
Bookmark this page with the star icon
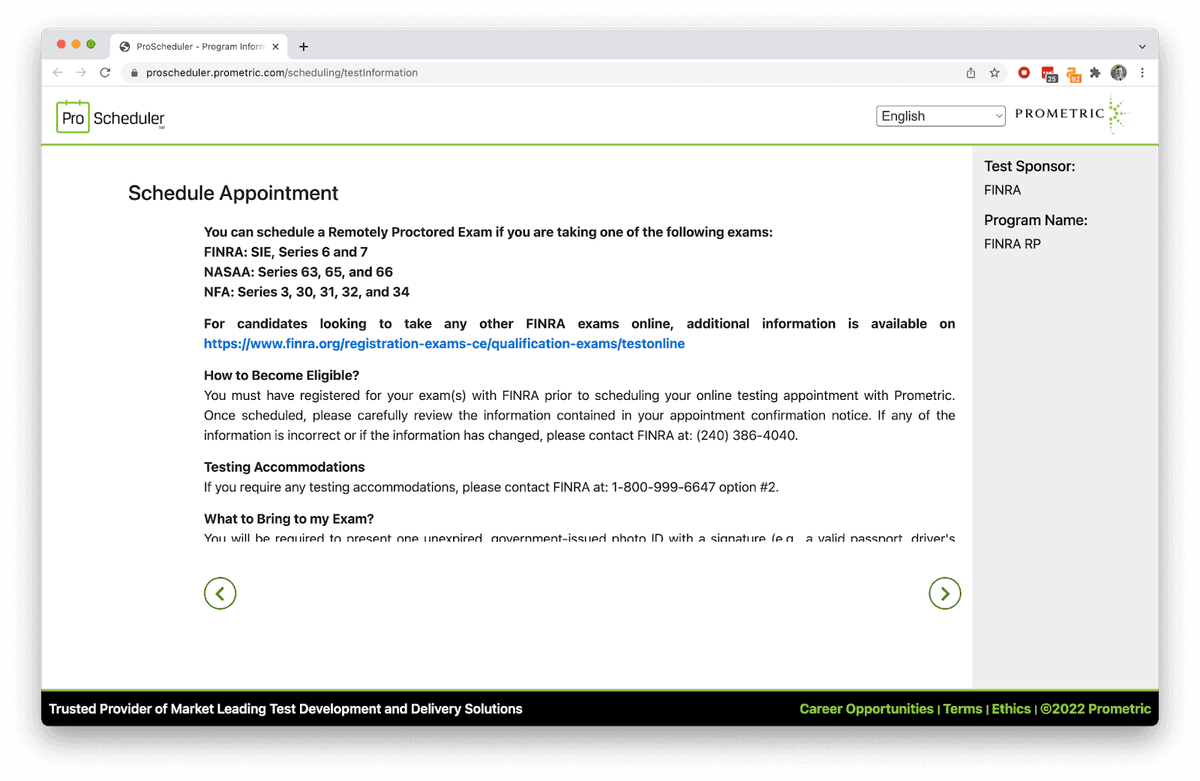click(x=995, y=73)
